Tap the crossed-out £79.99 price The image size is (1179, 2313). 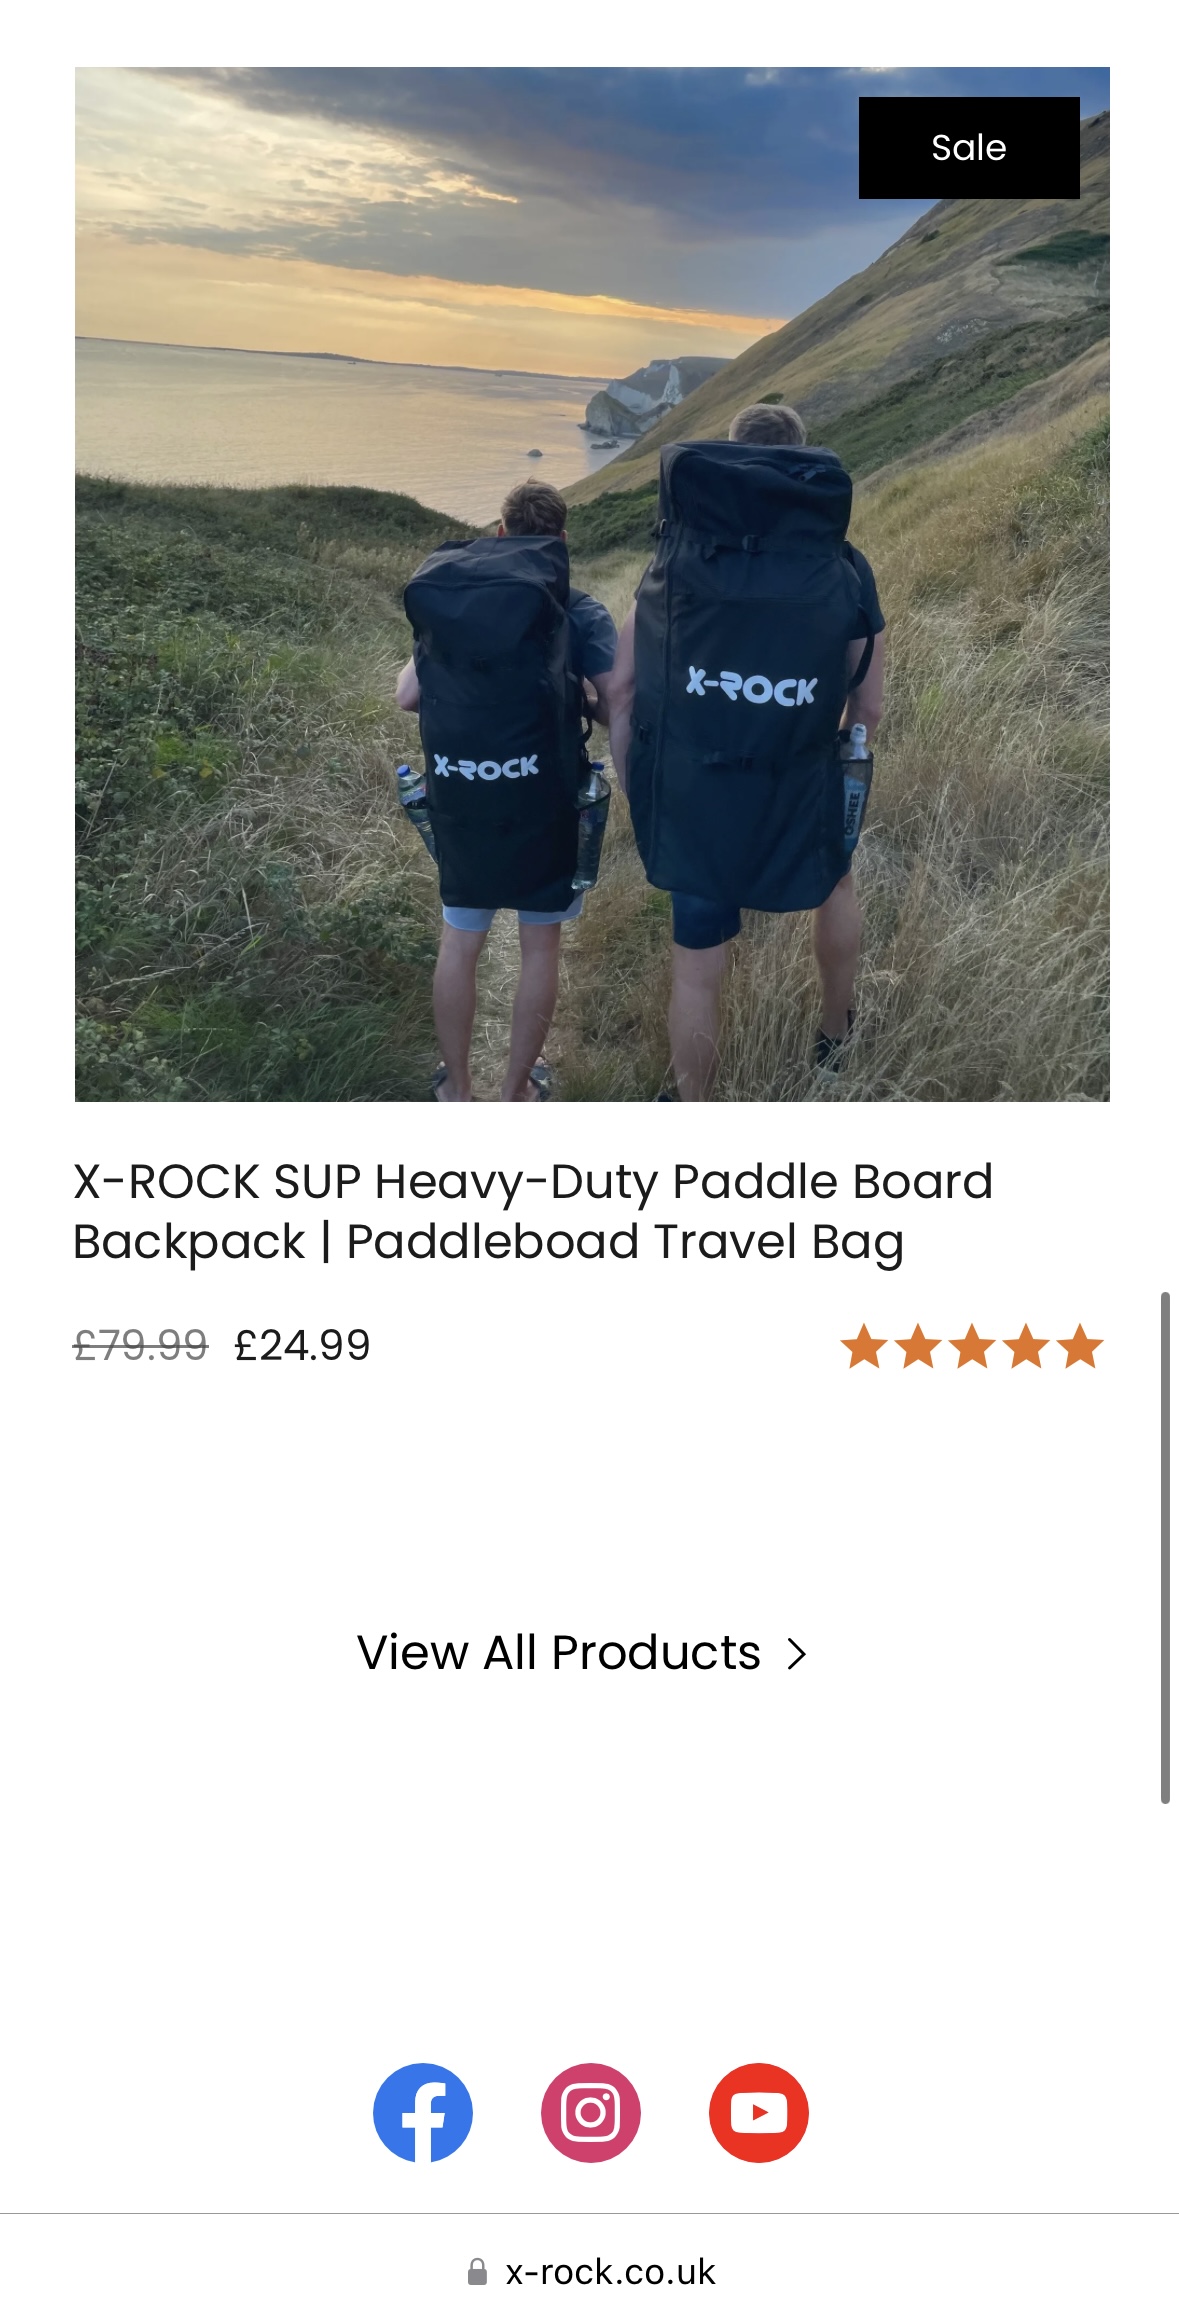pyautogui.click(x=141, y=1346)
